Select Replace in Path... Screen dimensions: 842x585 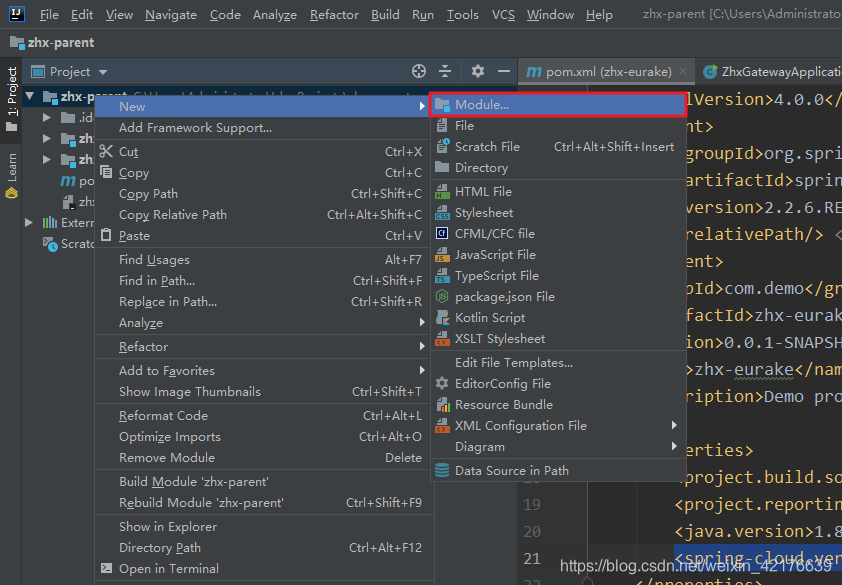[263, 302]
